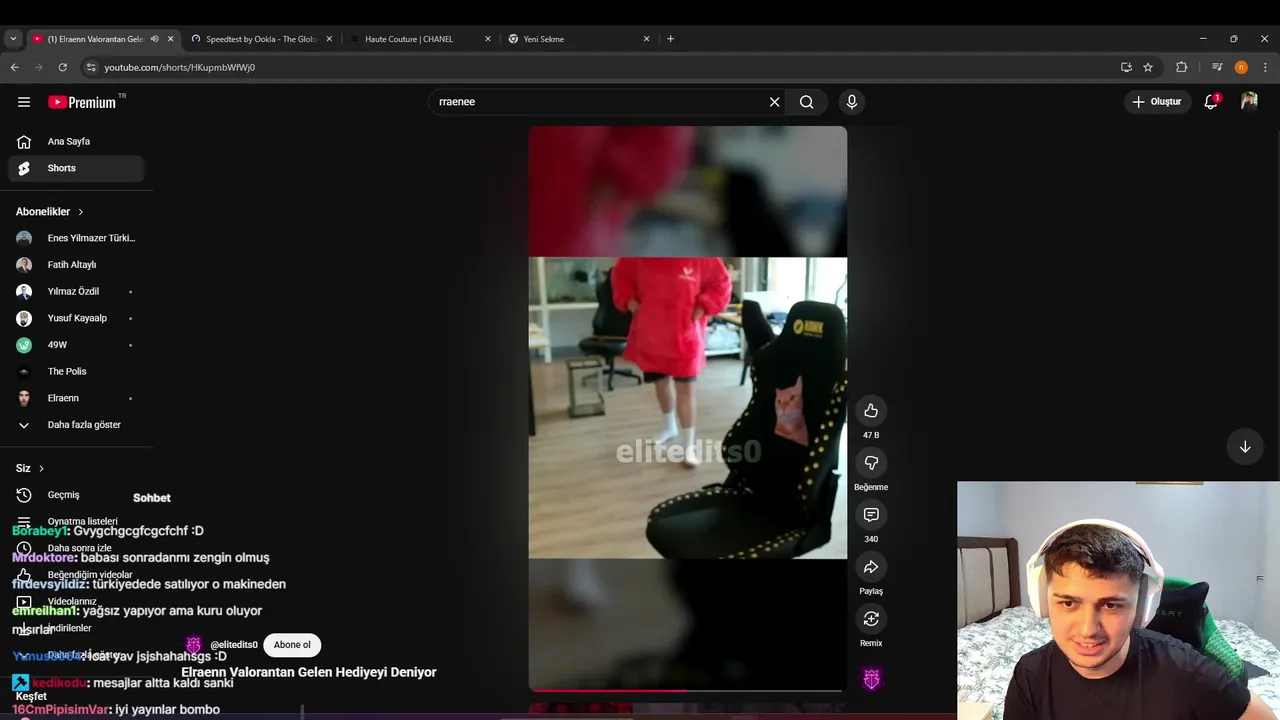Start voice search with microphone icon
This screenshot has width=1280, height=720.
tap(852, 102)
